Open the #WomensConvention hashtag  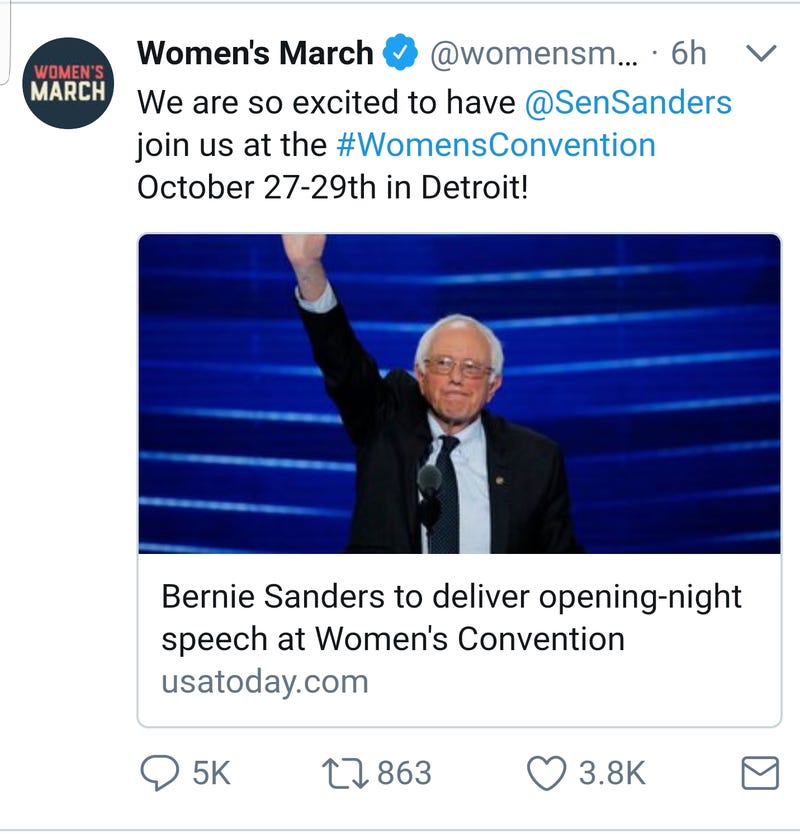pyautogui.click(x=496, y=145)
